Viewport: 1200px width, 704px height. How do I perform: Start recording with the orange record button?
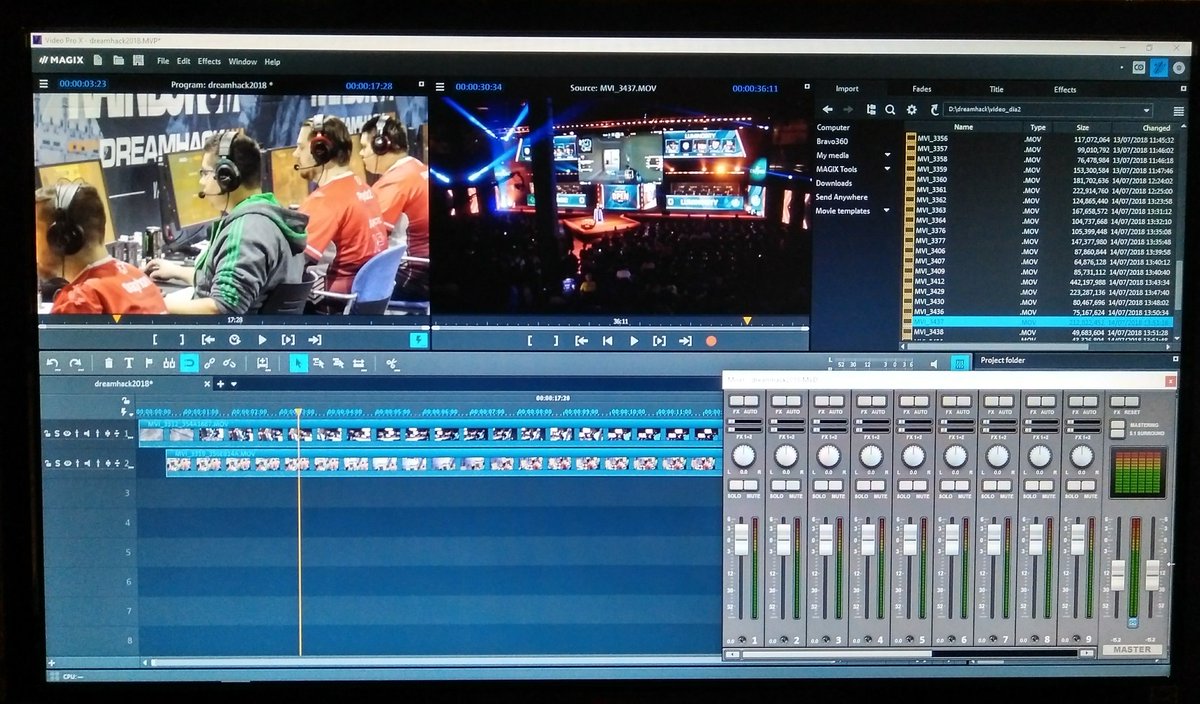pyautogui.click(x=711, y=341)
